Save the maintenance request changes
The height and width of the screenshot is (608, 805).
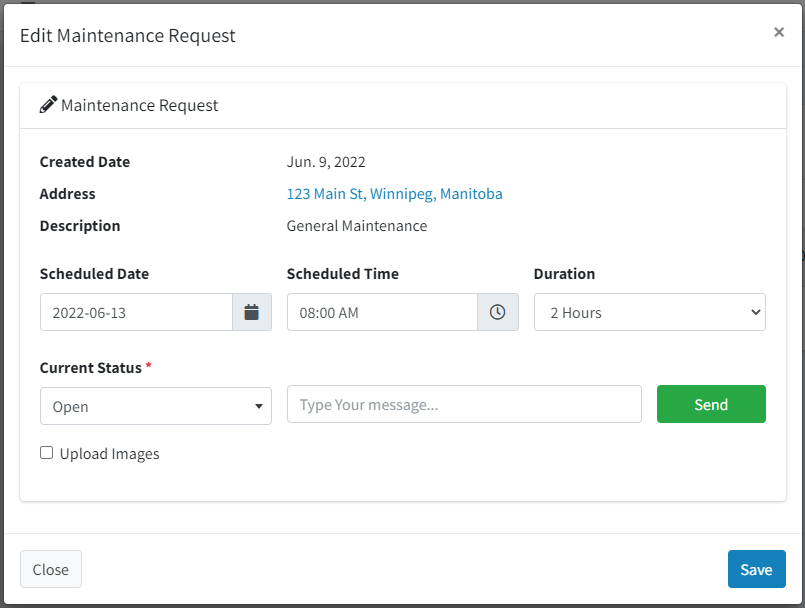[x=756, y=569]
